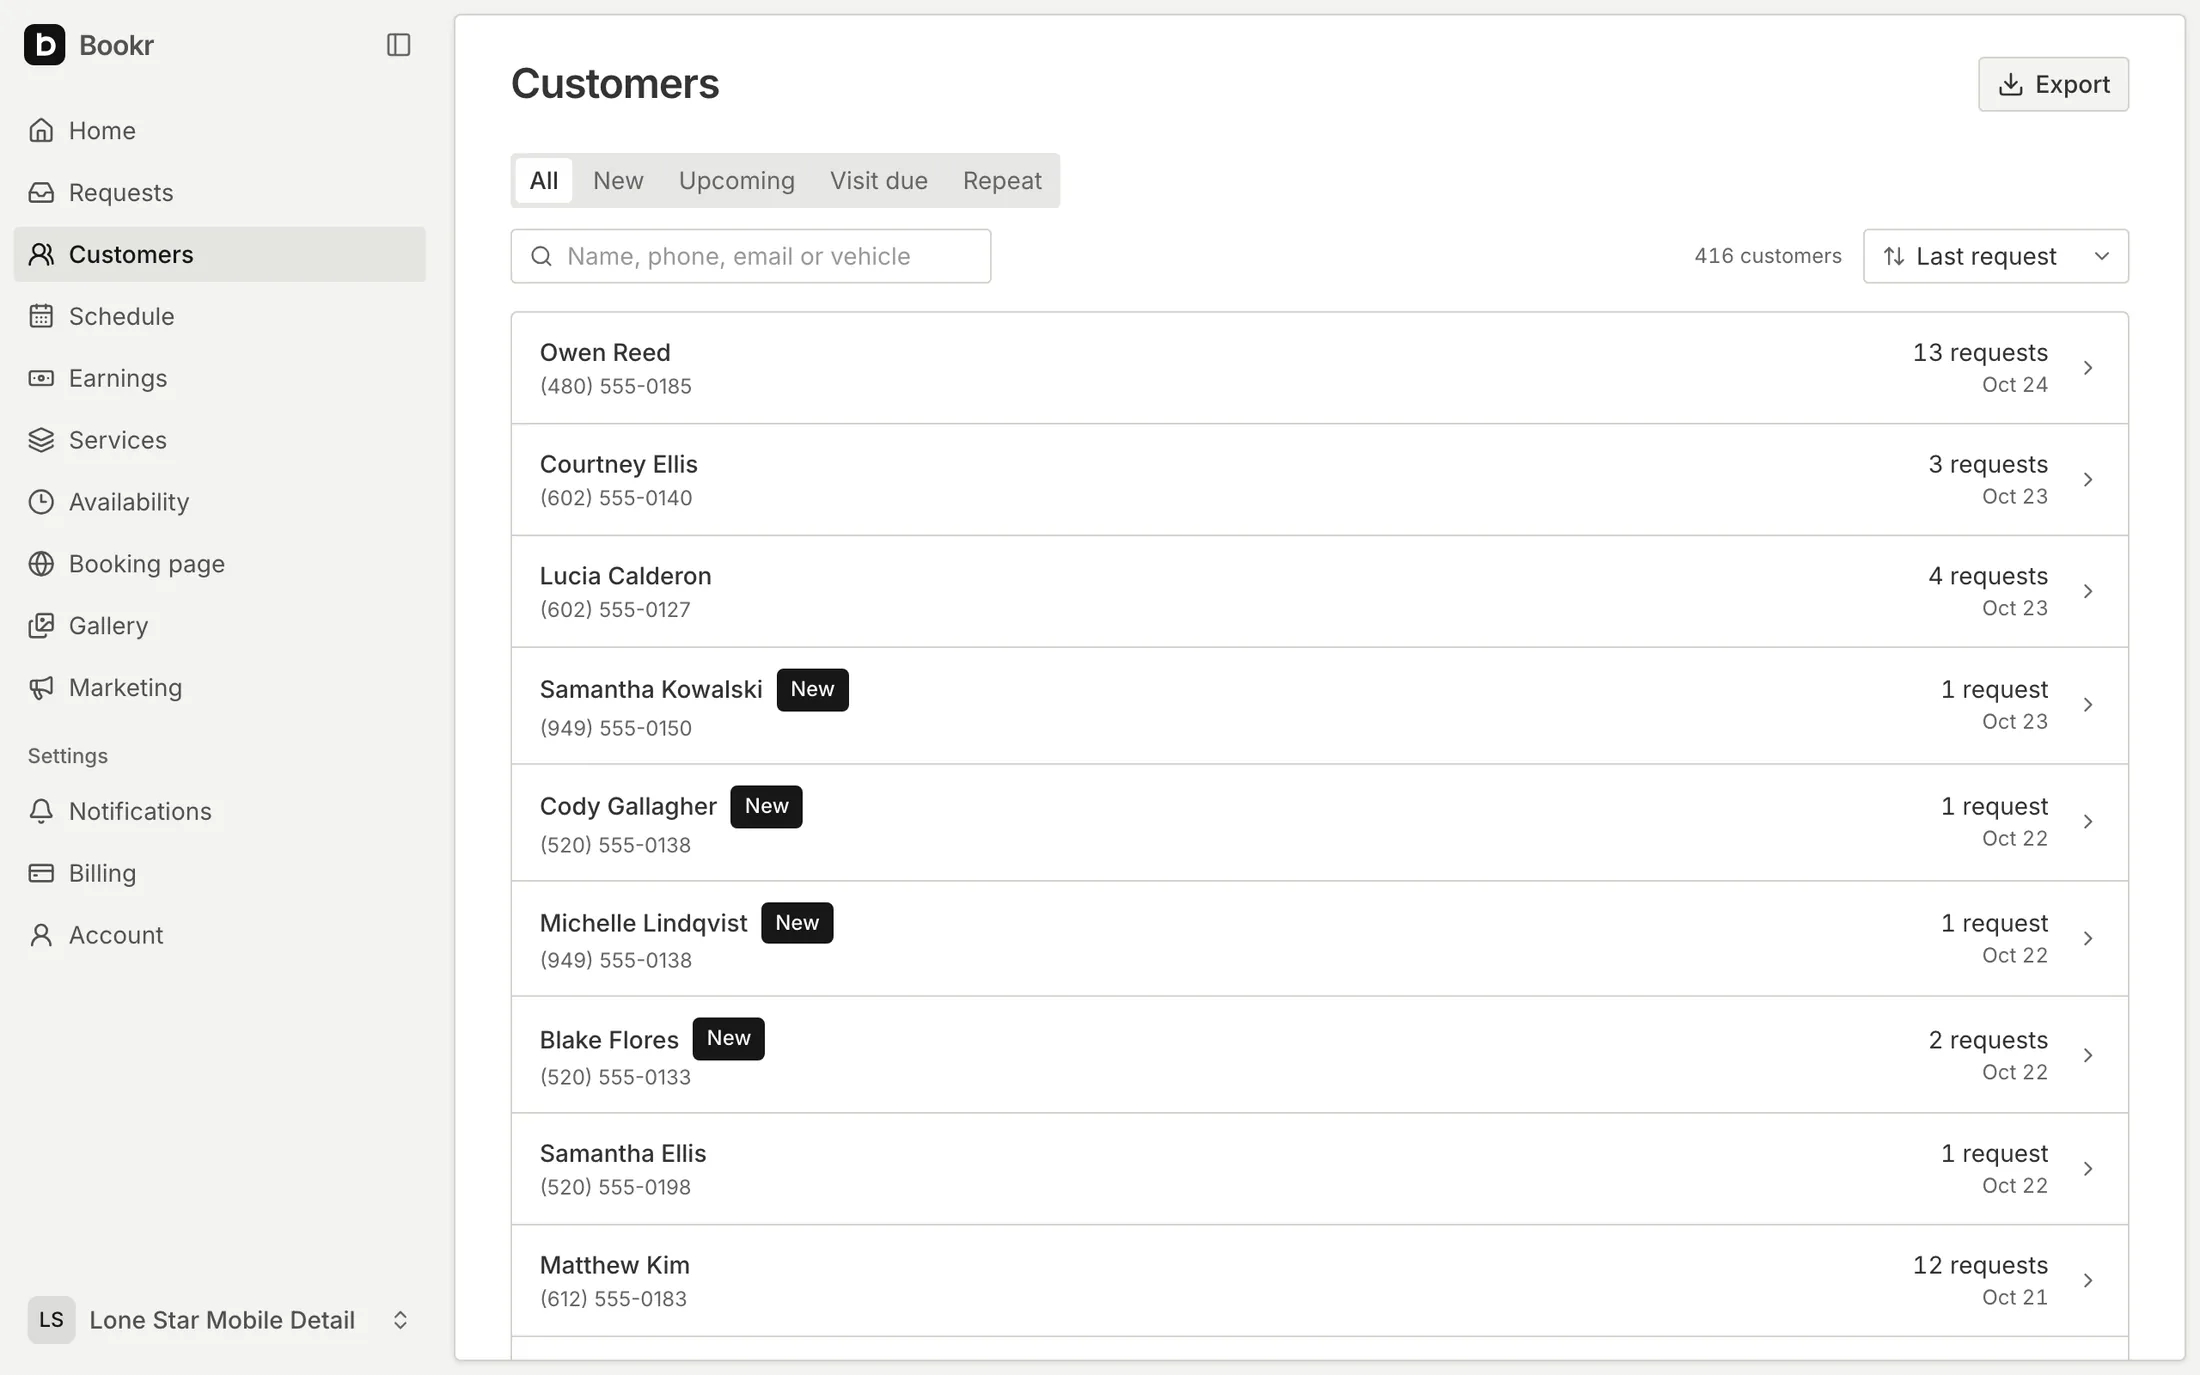Open Courtney Ellis's row chevron
The image size is (2200, 1375).
click(2088, 480)
